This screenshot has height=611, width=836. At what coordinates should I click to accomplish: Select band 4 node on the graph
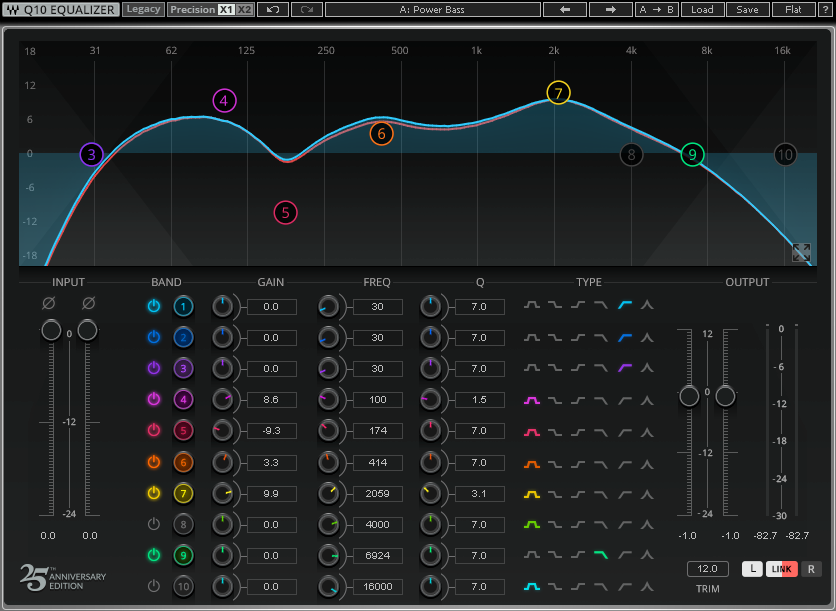[224, 101]
